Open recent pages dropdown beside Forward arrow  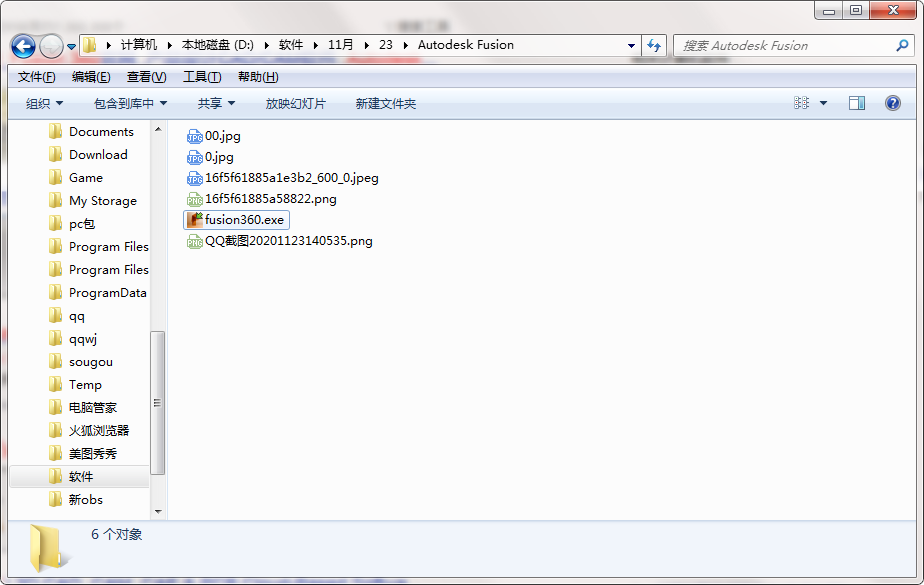point(71,47)
